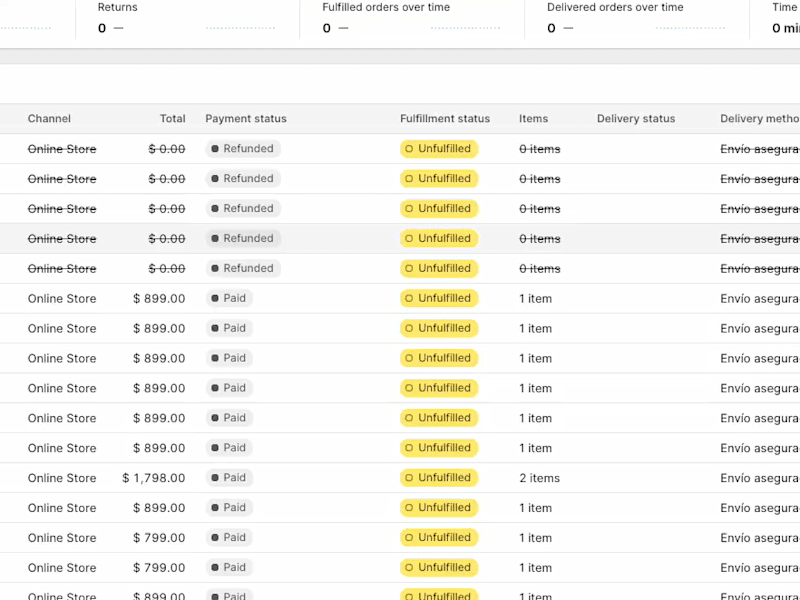Sort by the Total column header
The height and width of the screenshot is (600, 800).
click(x=172, y=118)
